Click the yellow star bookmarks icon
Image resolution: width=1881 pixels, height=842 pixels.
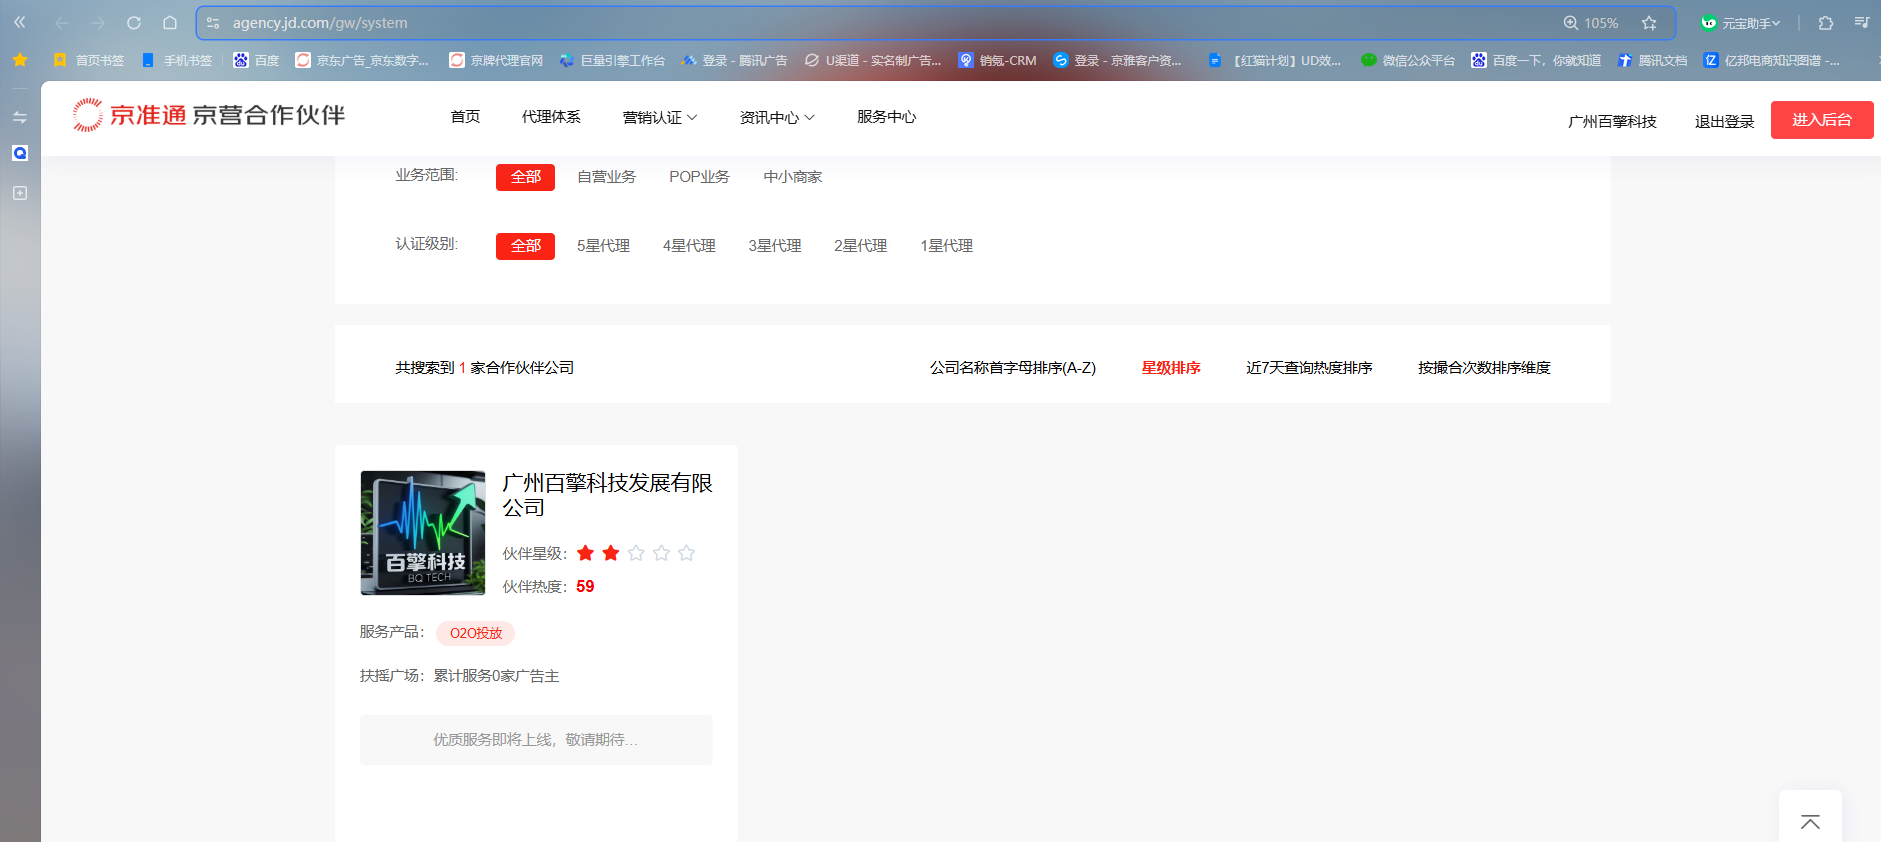pyautogui.click(x=20, y=60)
